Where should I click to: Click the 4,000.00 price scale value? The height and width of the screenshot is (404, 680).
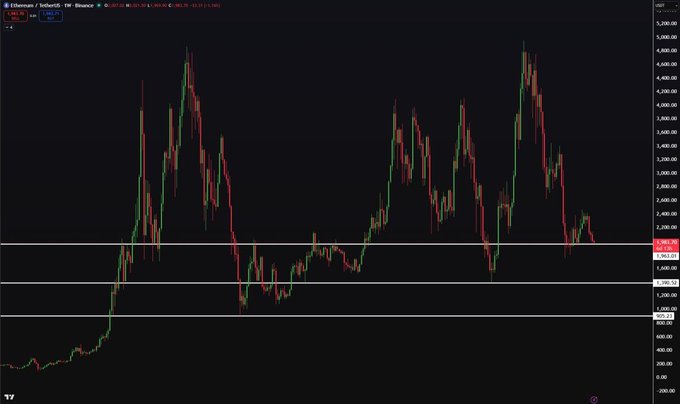[x=667, y=105]
